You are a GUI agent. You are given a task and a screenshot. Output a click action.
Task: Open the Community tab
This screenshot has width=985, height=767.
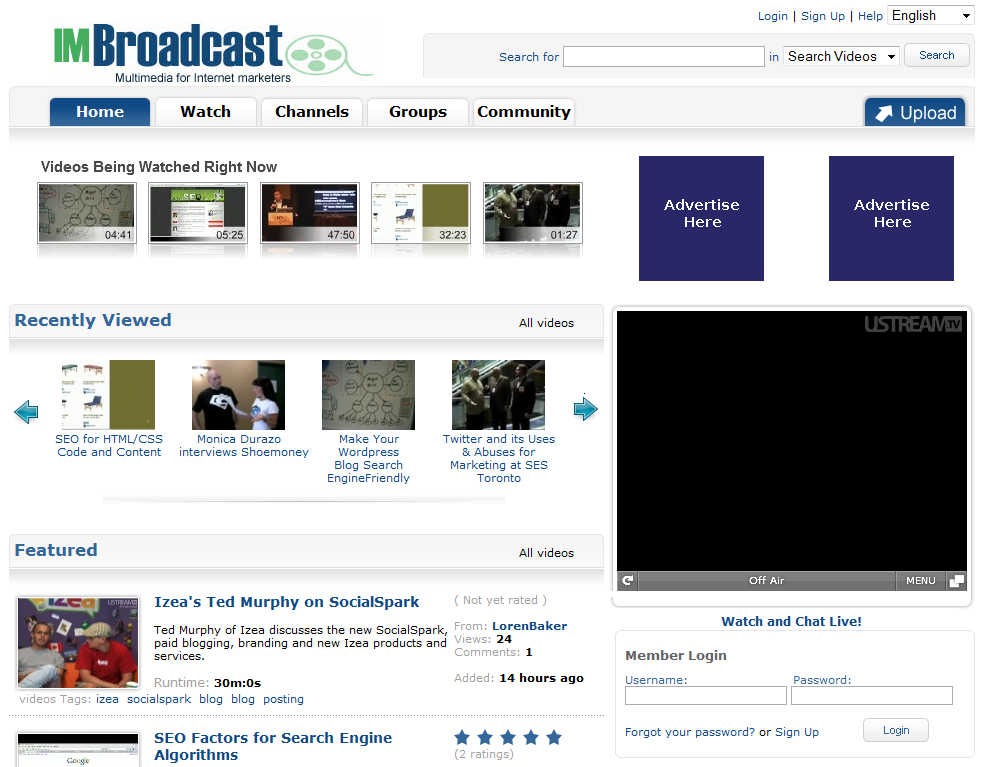point(524,112)
